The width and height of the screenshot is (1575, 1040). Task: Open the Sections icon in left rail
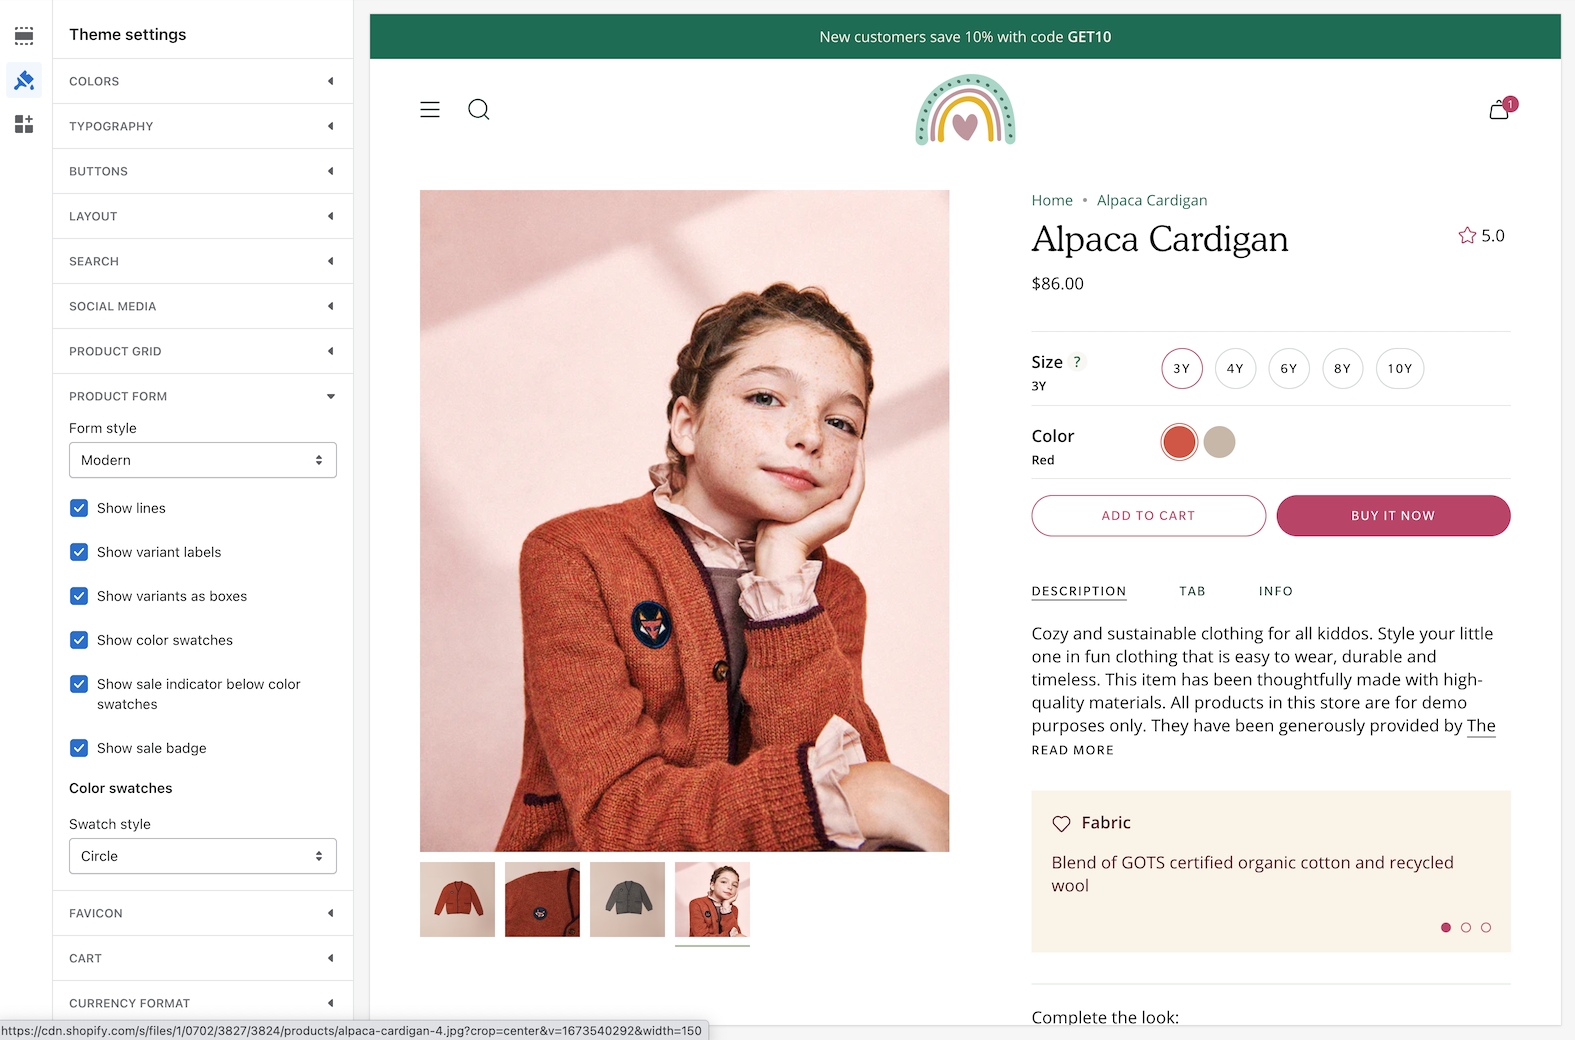24,36
